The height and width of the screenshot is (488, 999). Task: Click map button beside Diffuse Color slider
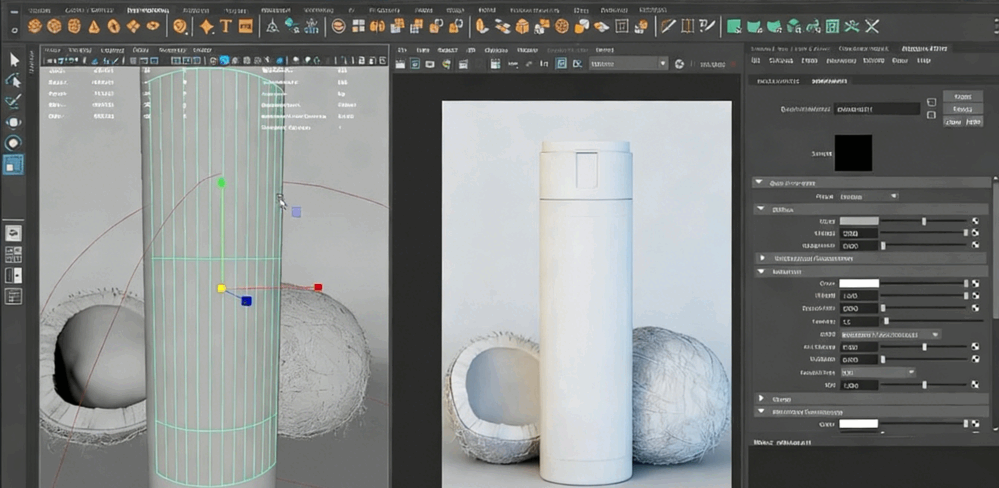(975, 221)
